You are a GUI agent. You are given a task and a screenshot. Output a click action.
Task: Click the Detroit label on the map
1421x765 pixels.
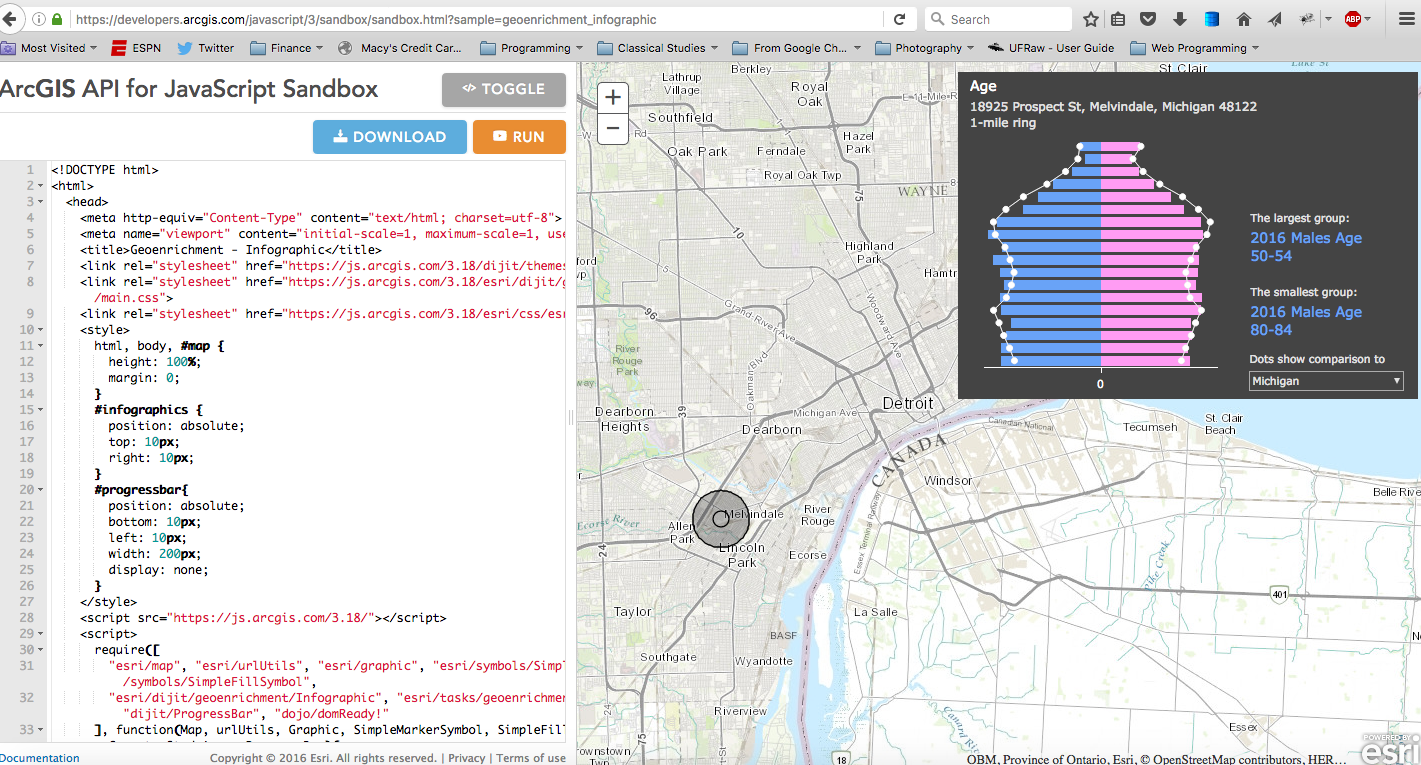point(908,403)
